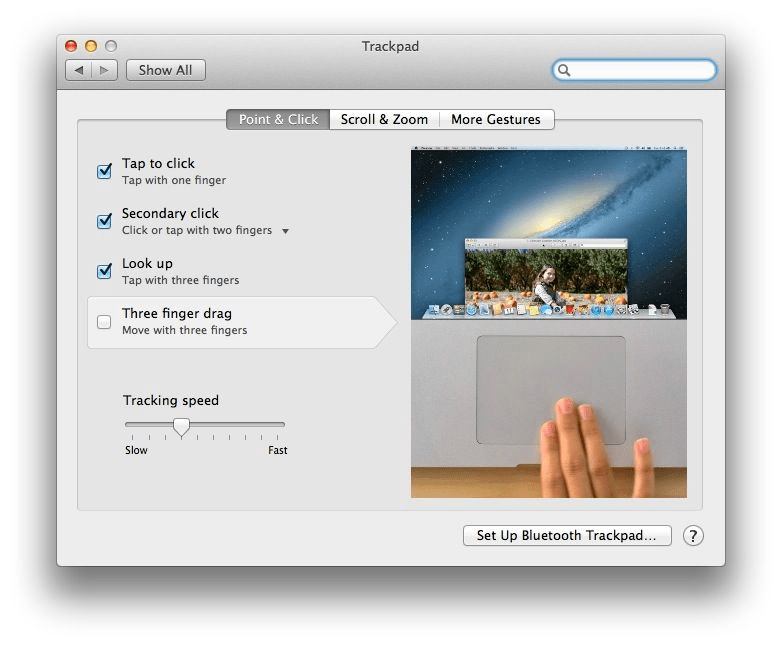Viewport: 782px width, 645px height.
Task: Click the 'Tap with three fingers' text
Action: point(181,280)
